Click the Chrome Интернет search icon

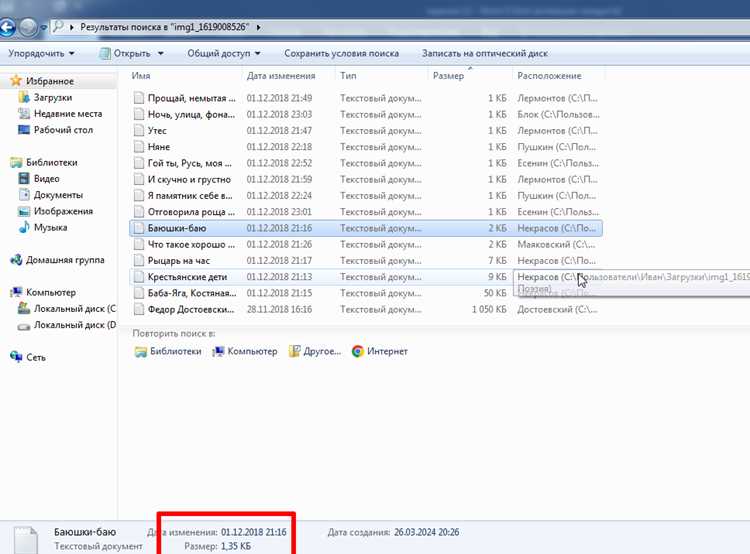[357, 352]
